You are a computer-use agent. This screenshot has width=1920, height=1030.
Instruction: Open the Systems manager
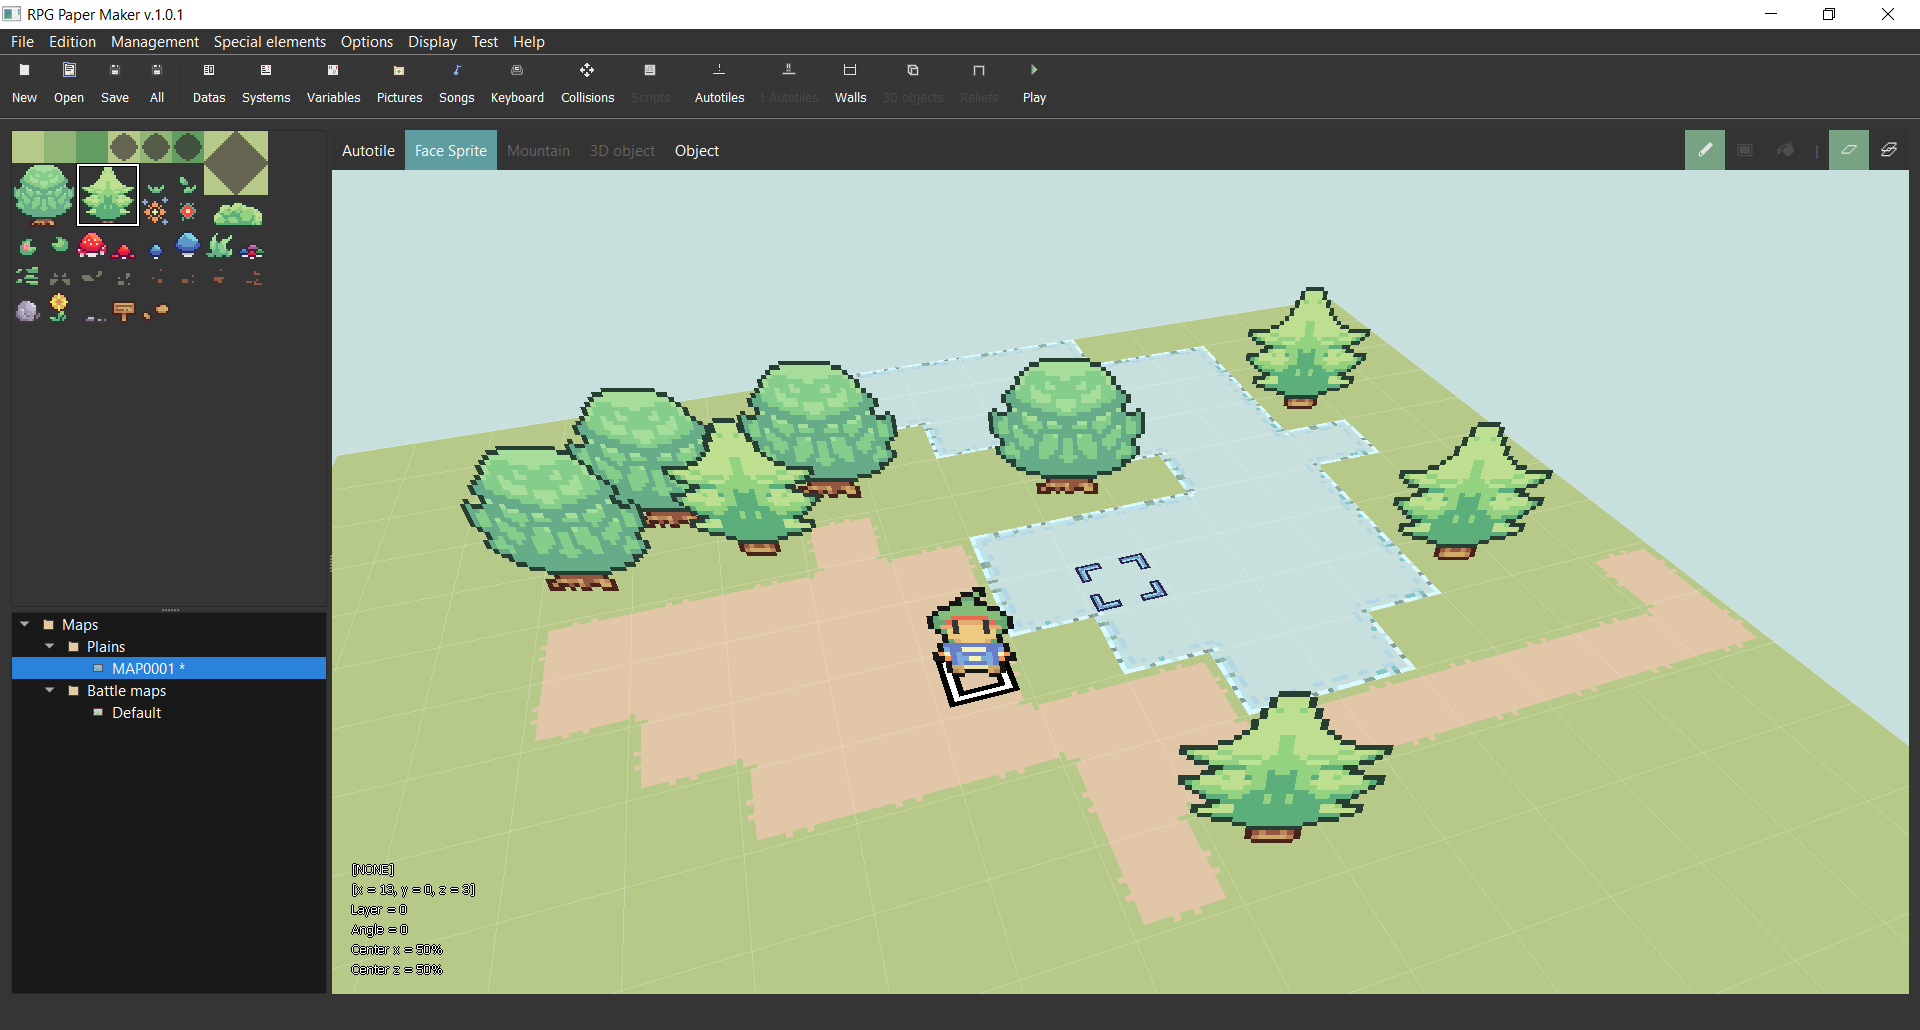(265, 82)
